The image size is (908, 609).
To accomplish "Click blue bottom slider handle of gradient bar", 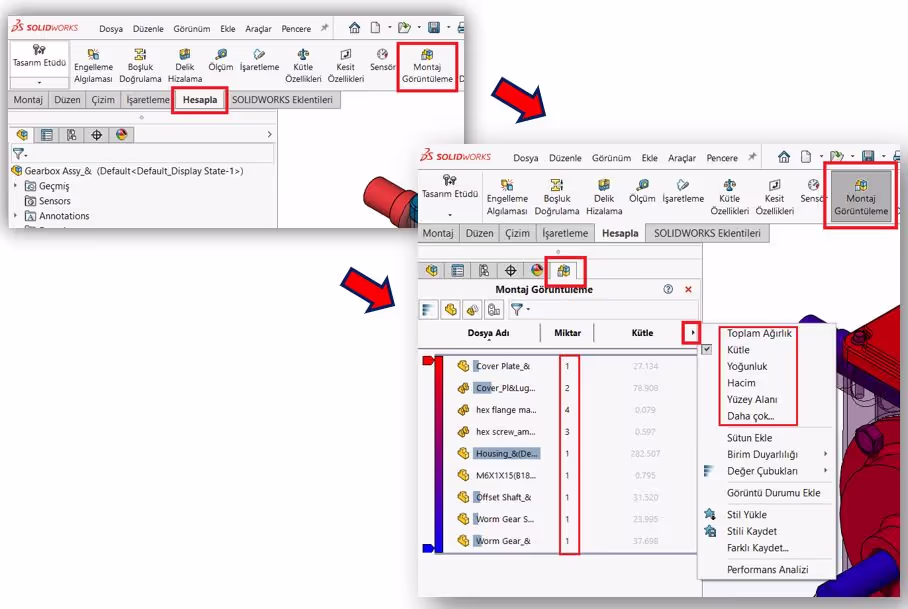I will click(x=429, y=548).
